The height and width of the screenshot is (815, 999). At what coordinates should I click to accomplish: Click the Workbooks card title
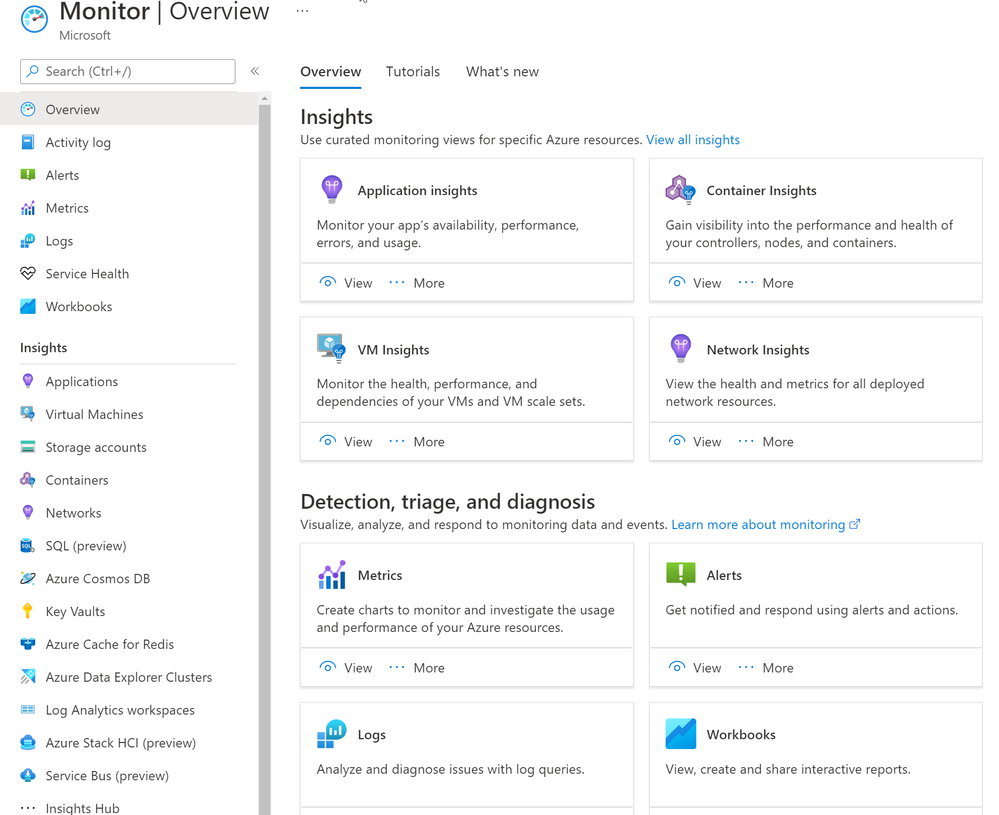click(741, 735)
